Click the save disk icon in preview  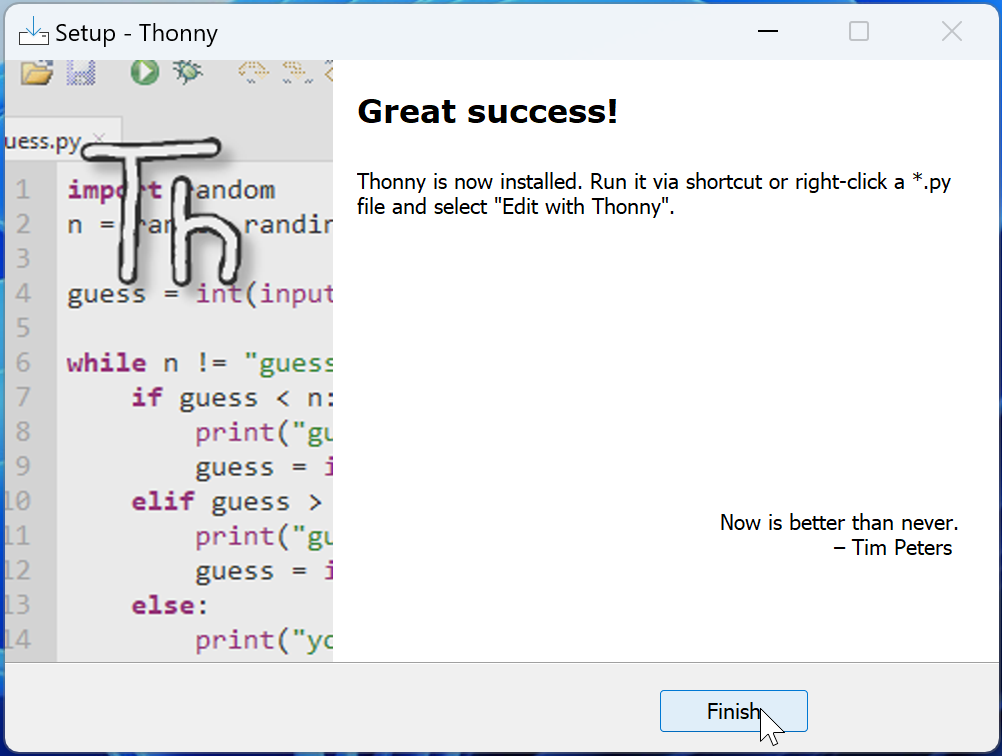[81, 72]
